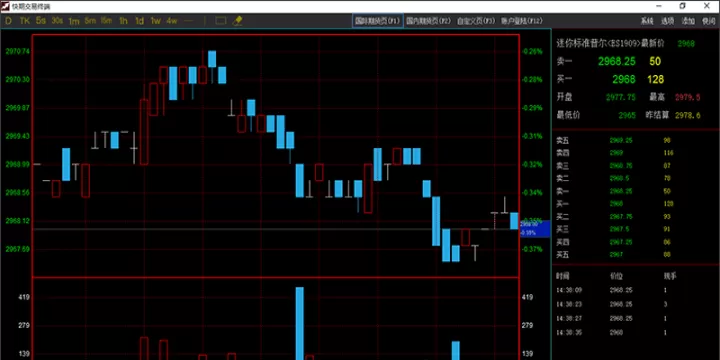The image size is (720, 360).
Task: Click the 添加 menu item
Action: 688,21
